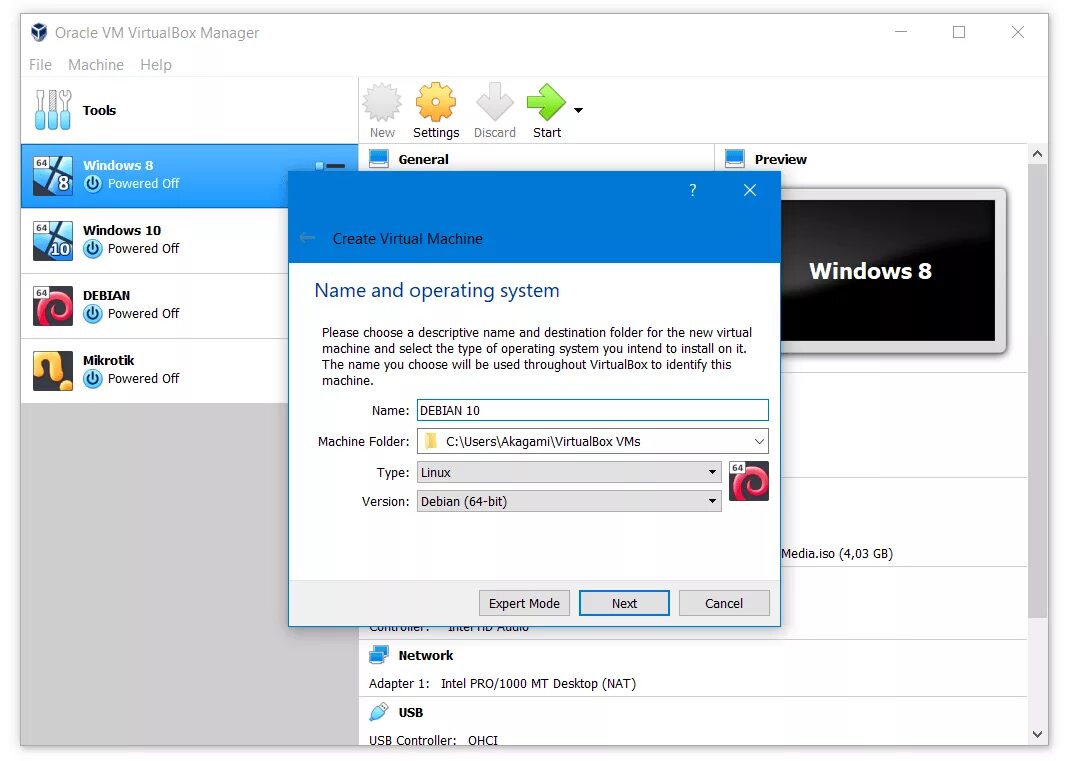Open the Version dropdown showing Debian (64-bit)
The image size is (1078, 761).
point(569,501)
